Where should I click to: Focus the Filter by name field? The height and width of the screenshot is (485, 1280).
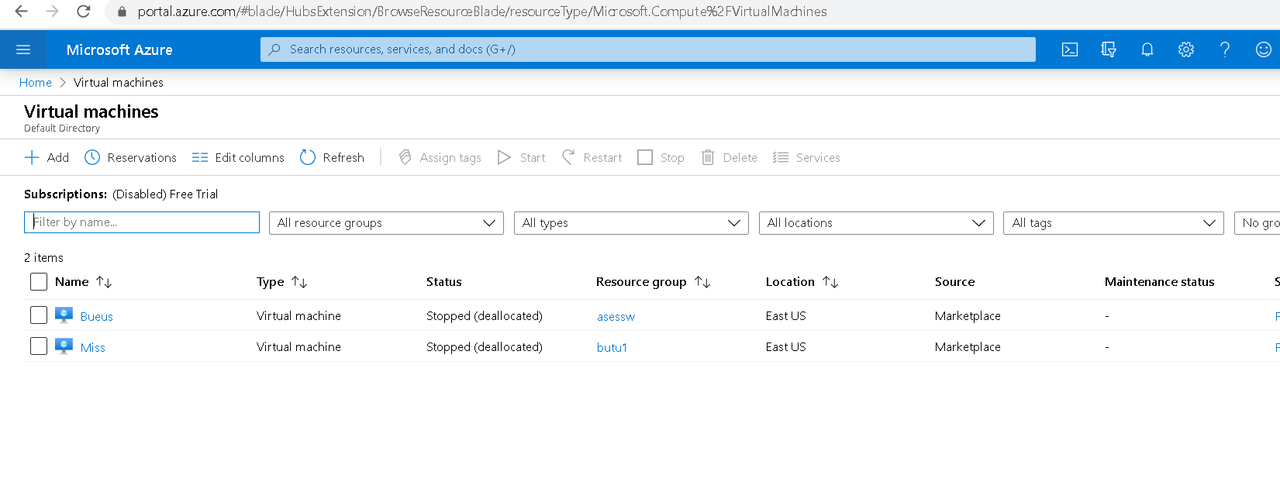pyautogui.click(x=142, y=222)
